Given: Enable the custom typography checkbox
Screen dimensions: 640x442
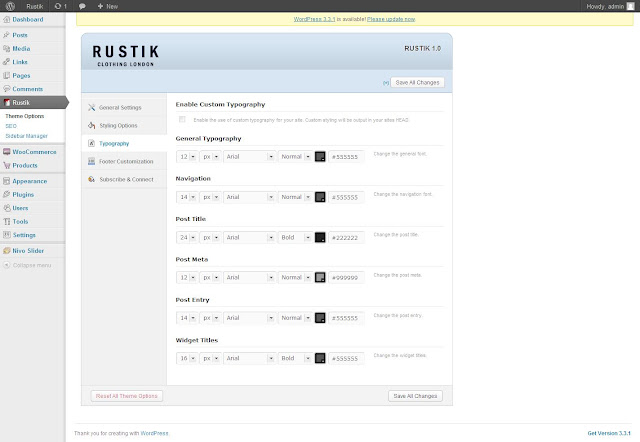Looking at the screenshot, I should 182,119.
